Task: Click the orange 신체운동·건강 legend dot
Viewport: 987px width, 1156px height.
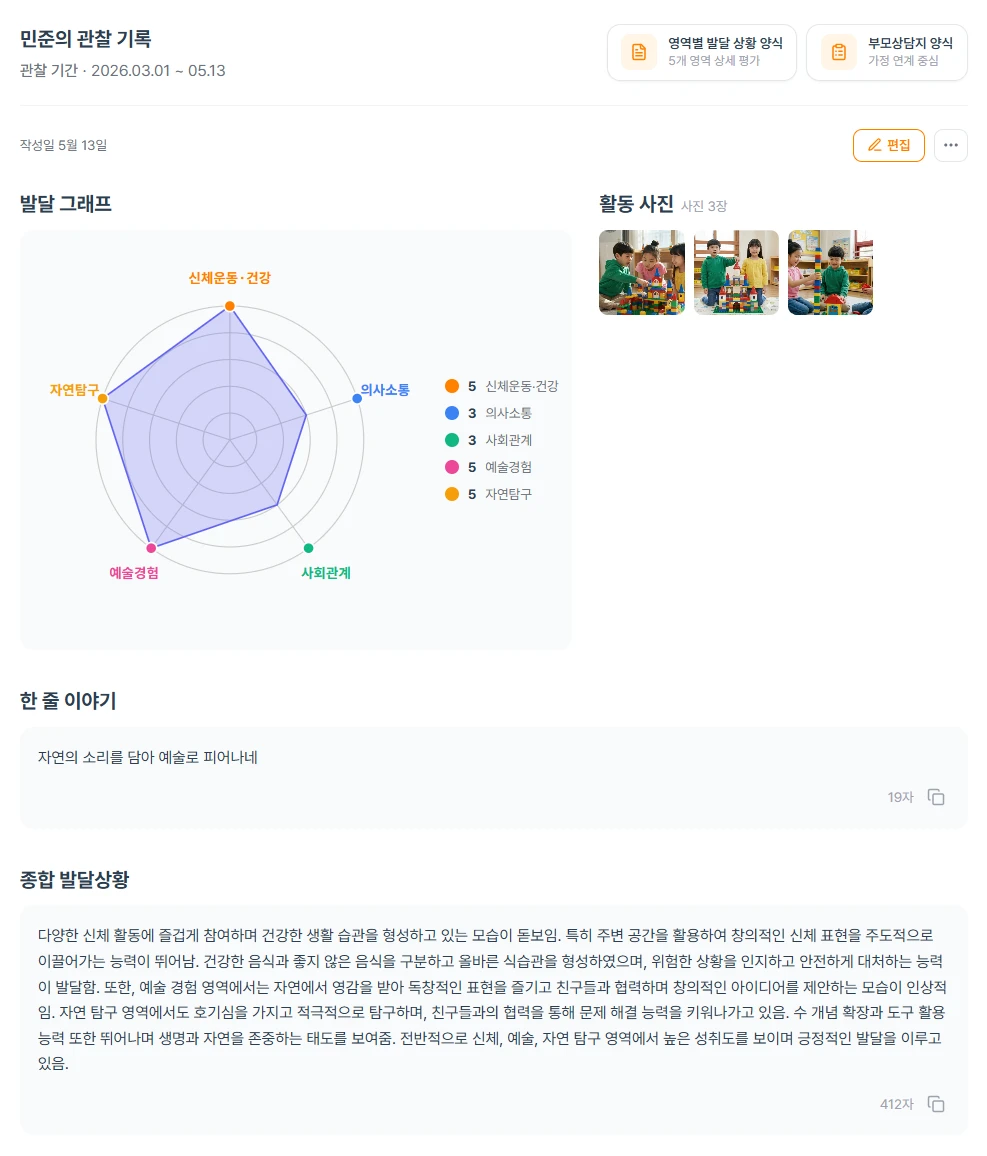Action: click(452, 386)
